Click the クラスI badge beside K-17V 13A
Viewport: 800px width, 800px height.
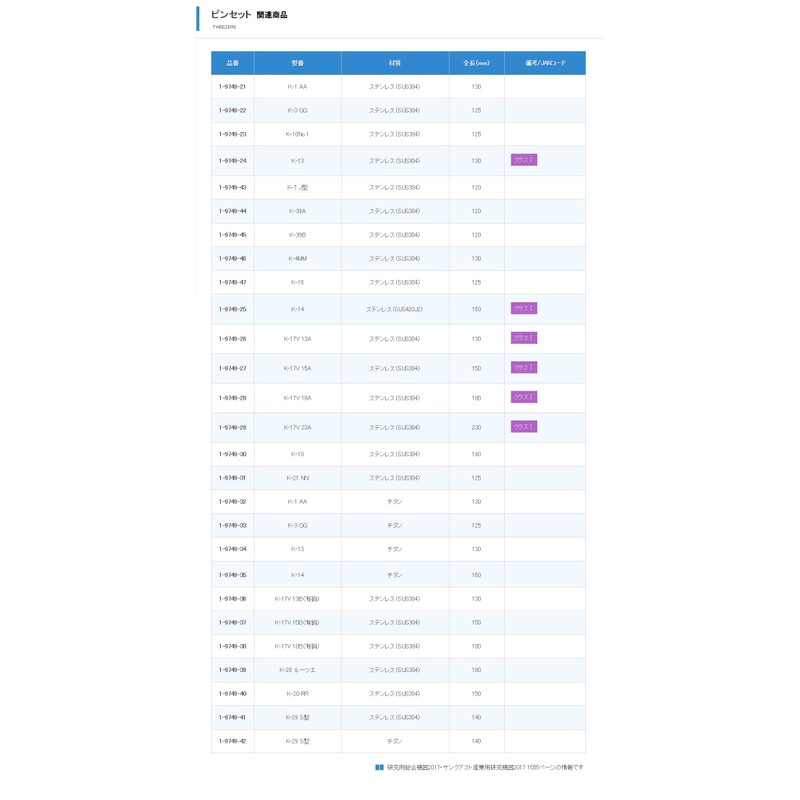pos(523,338)
